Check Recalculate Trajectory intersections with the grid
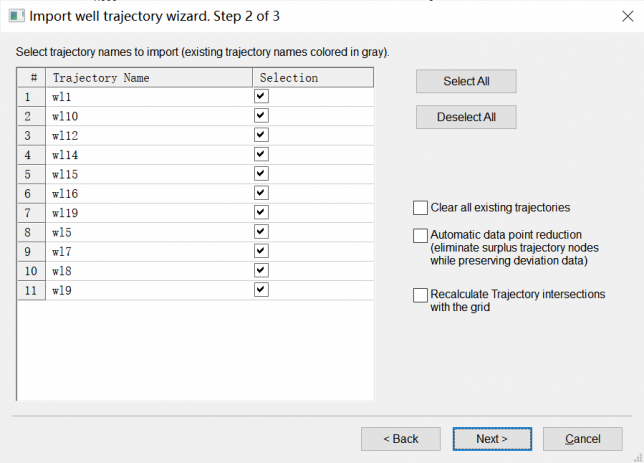The height and width of the screenshot is (463, 644). click(420, 295)
